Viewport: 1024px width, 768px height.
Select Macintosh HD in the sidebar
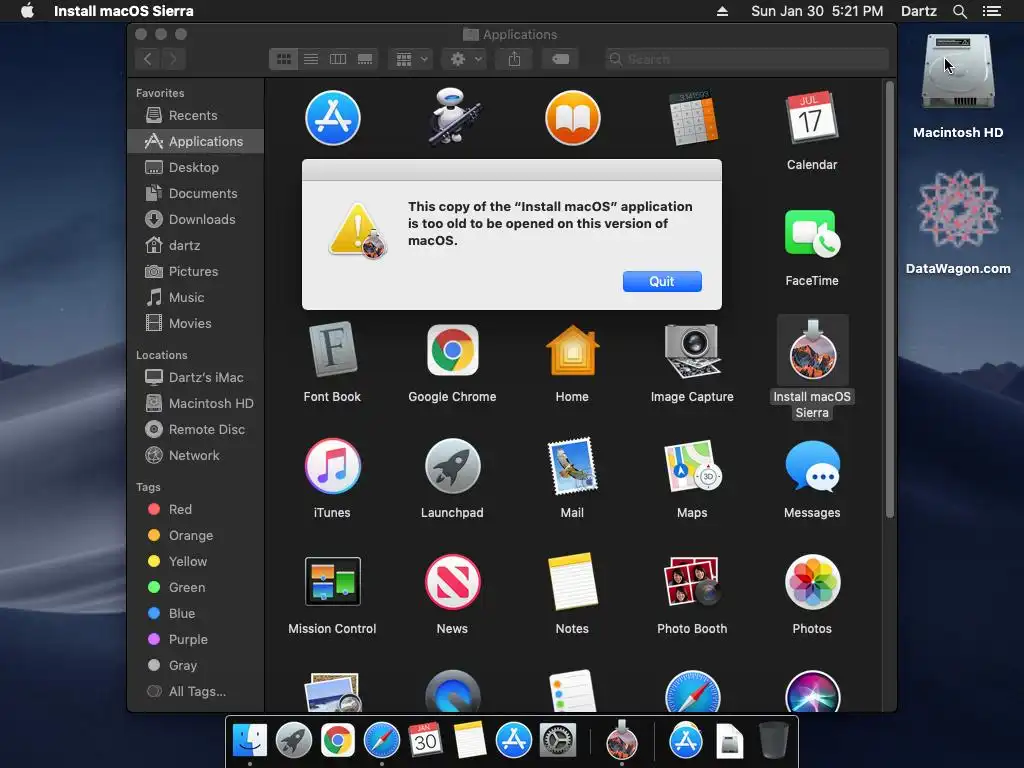coord(195,404)
